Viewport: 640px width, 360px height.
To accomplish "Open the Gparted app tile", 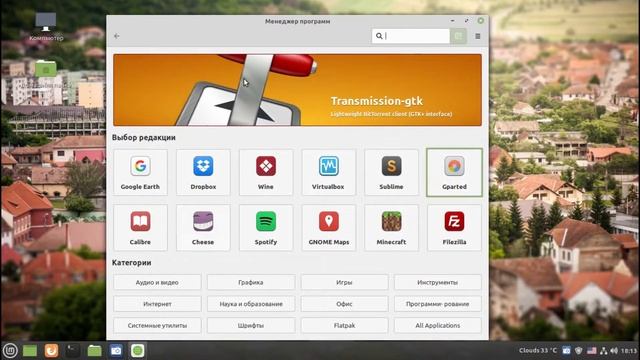I will click(x=454, y=172).
